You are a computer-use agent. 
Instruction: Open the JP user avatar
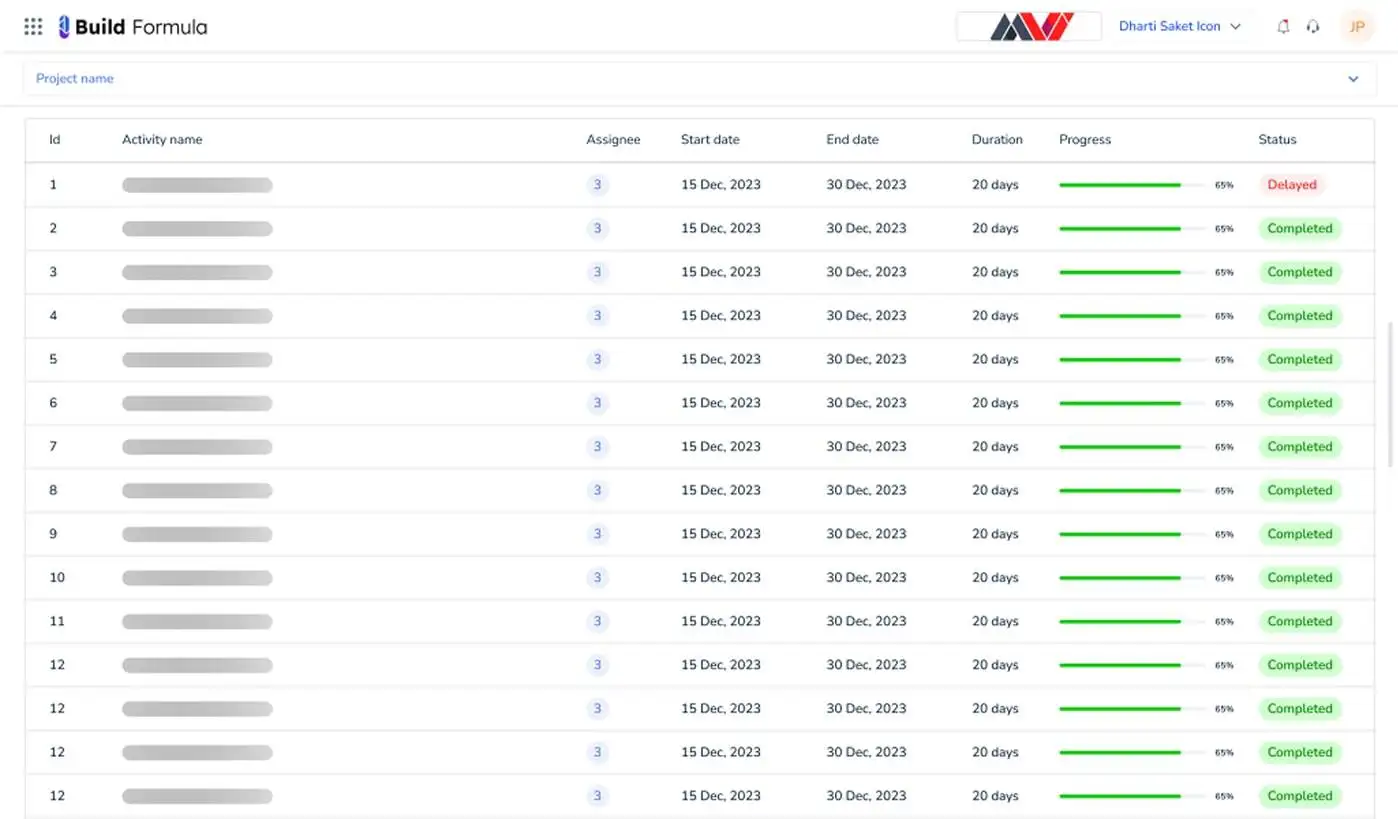[x=1357, y=27]
